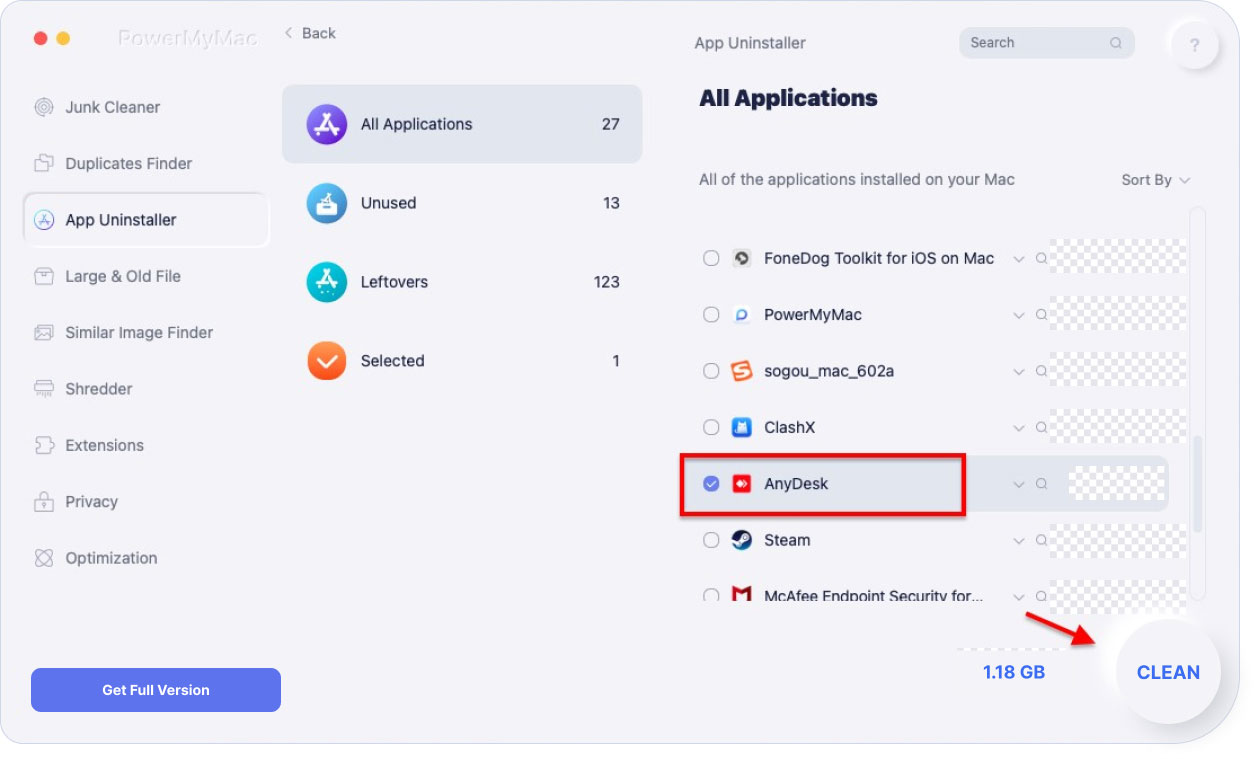Screen dimensions: 1256x759
Task: Click the Steam app icon
Action: (741, 540)
